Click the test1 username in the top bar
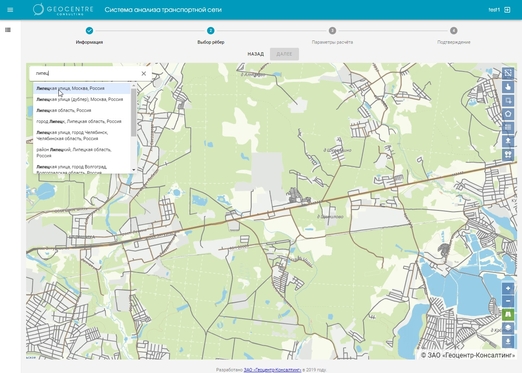 tap(494, 10)
